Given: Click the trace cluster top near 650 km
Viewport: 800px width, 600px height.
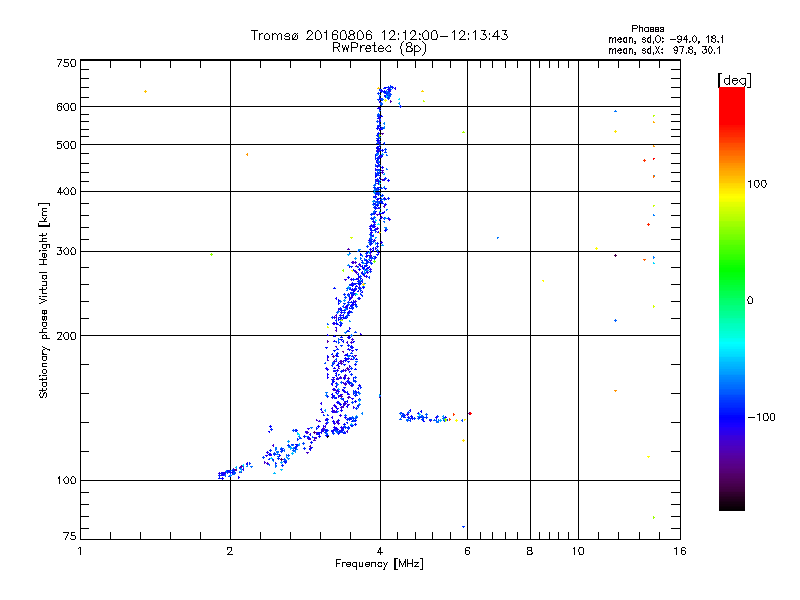Looking at the screenshot, I should 387,94.
